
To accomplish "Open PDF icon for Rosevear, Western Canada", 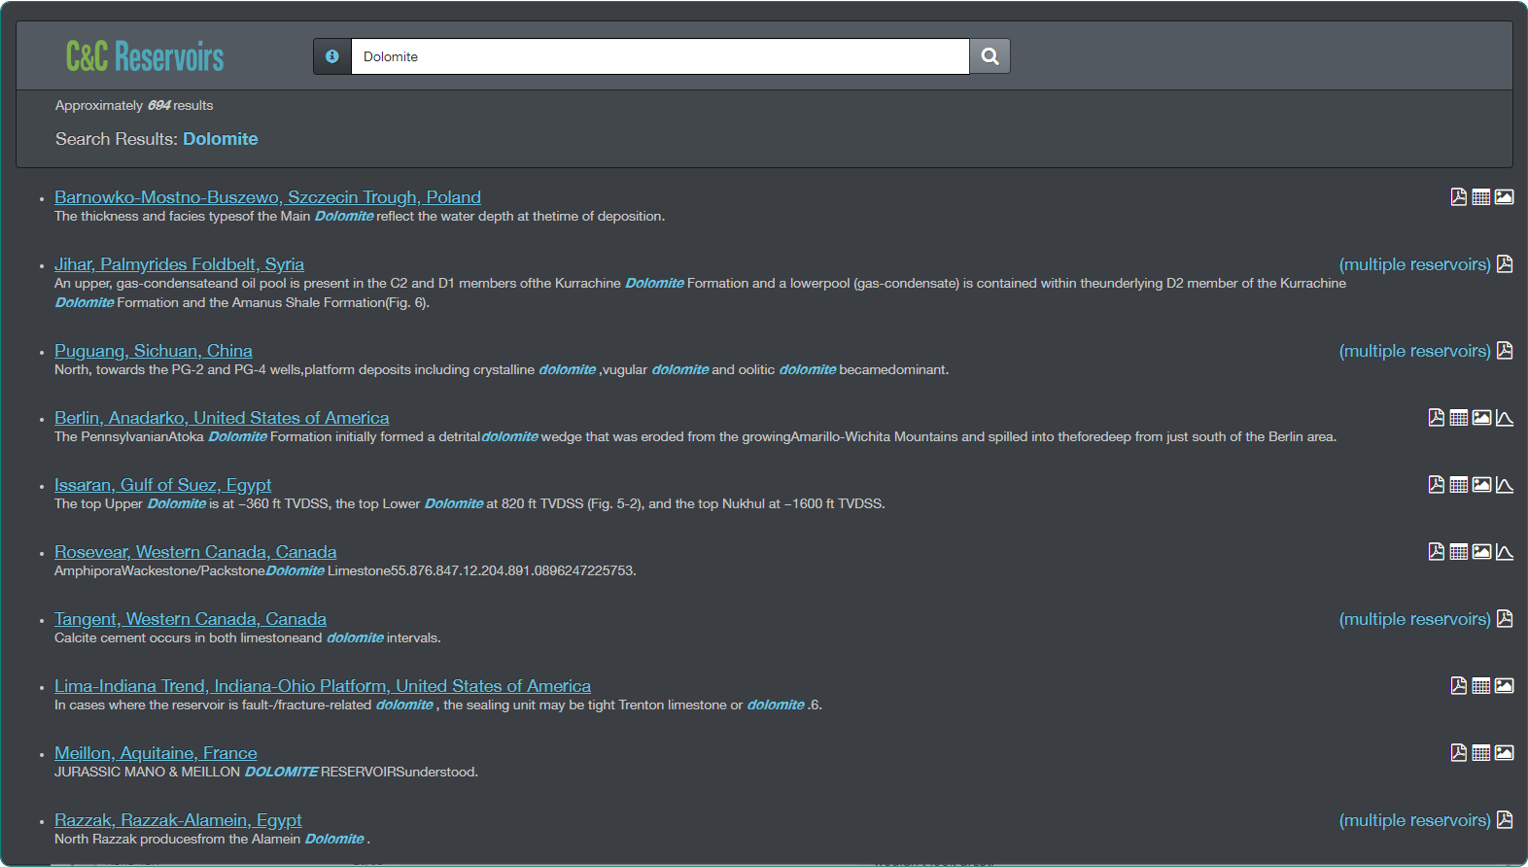I will 1436,552.
